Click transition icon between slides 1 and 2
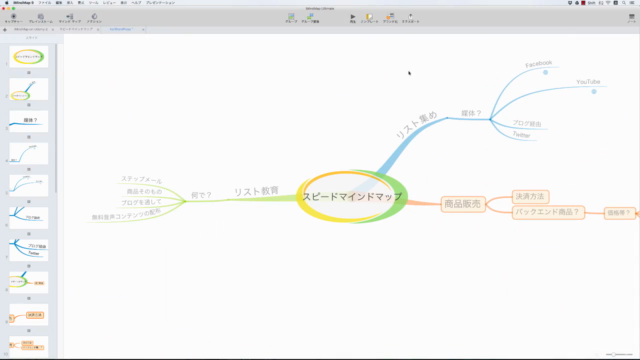640x360 pixels. (29, 73)
